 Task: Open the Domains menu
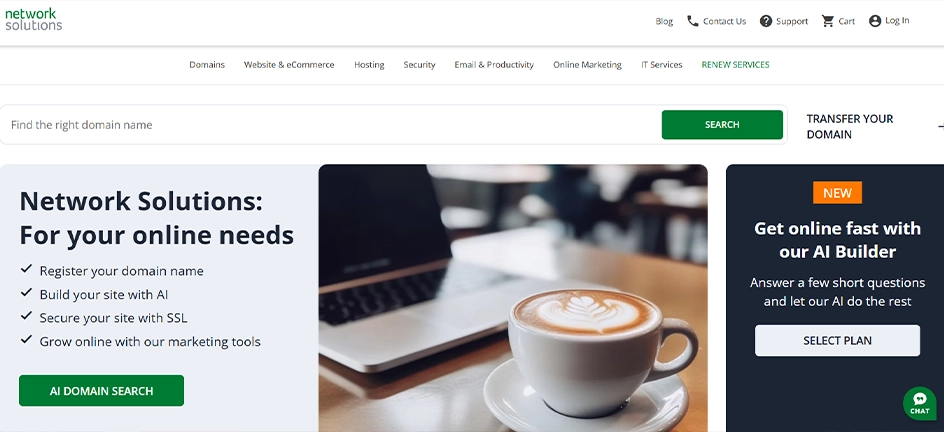click(207, 65)
